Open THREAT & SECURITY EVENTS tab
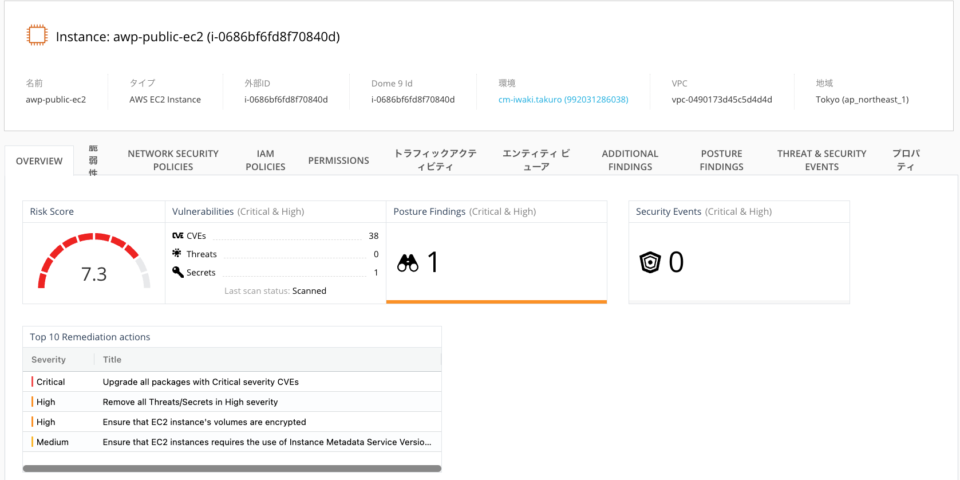 coord(822,160)
